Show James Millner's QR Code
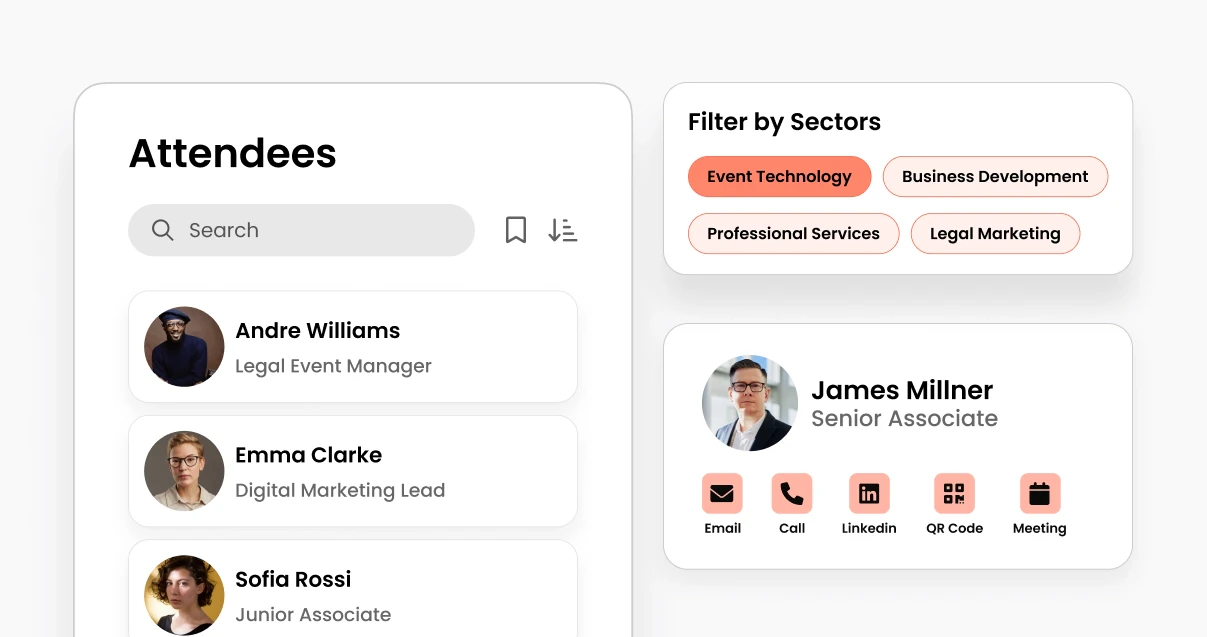This screenshot has width=1207, height=637. coord(954,493)
